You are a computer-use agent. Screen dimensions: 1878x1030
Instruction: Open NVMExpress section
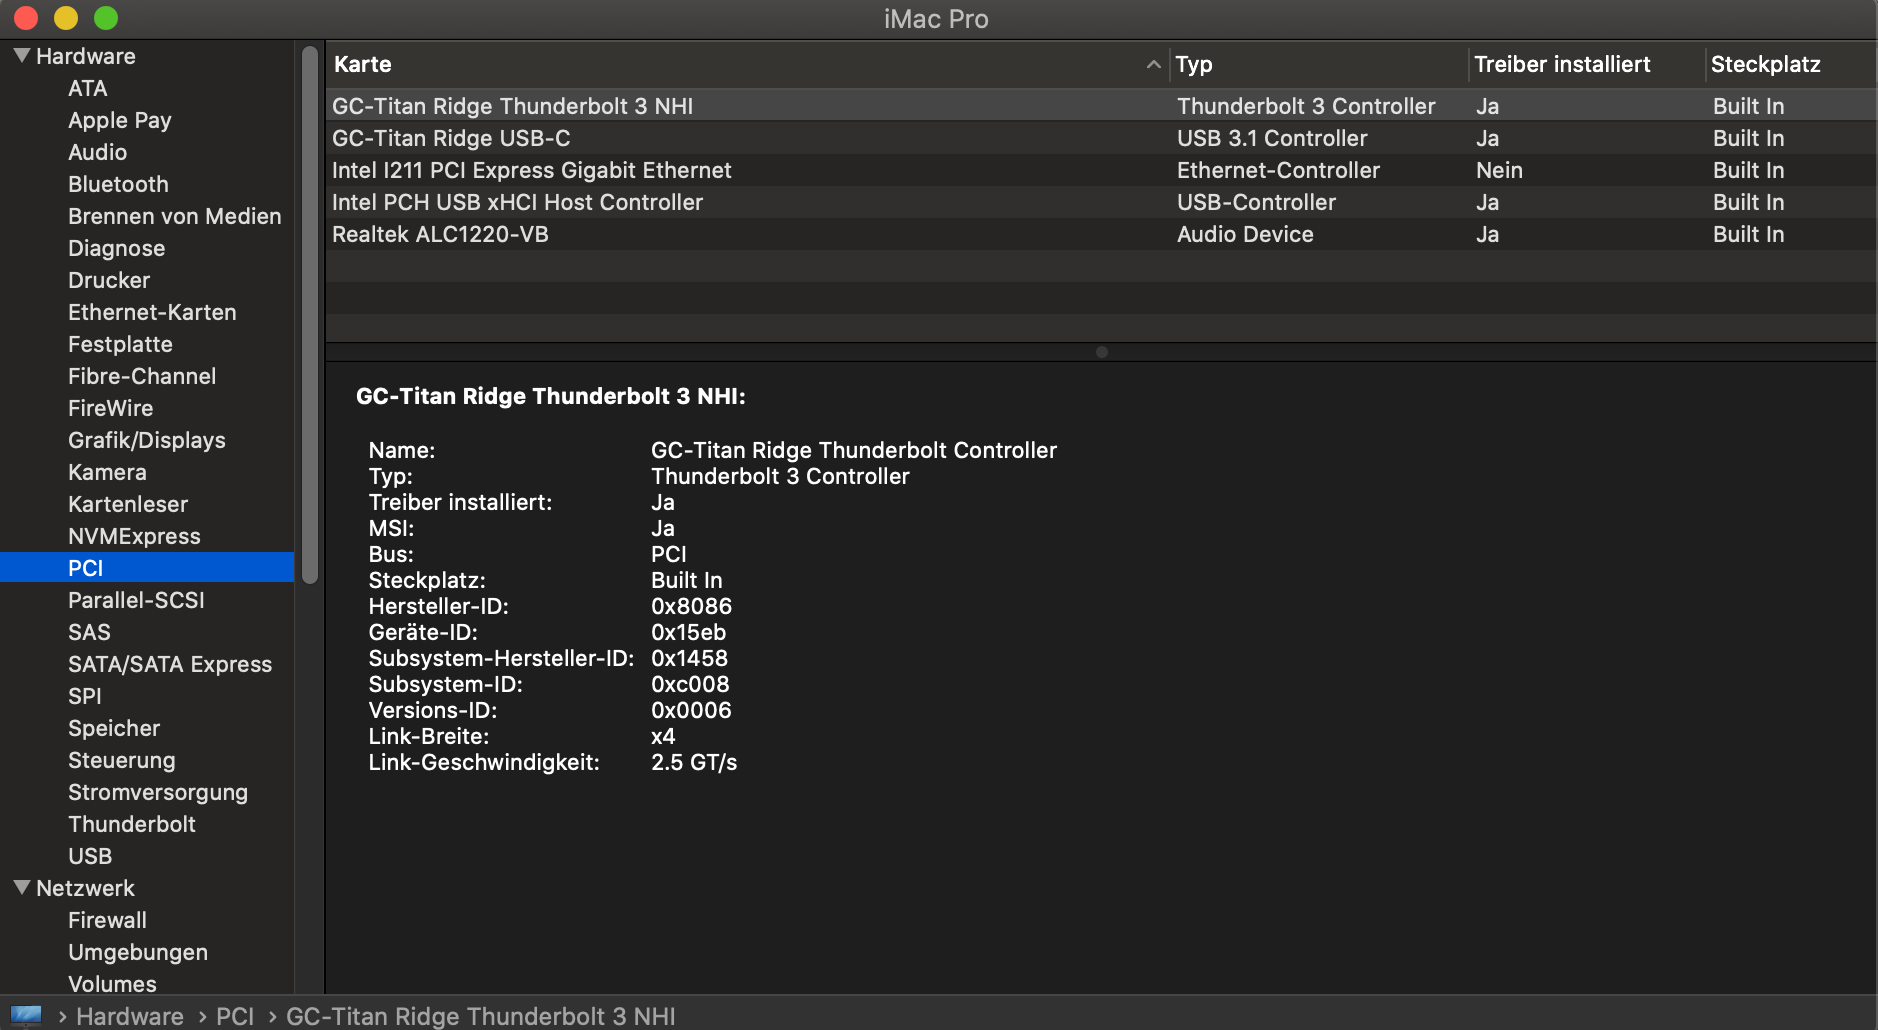point(134,536)
